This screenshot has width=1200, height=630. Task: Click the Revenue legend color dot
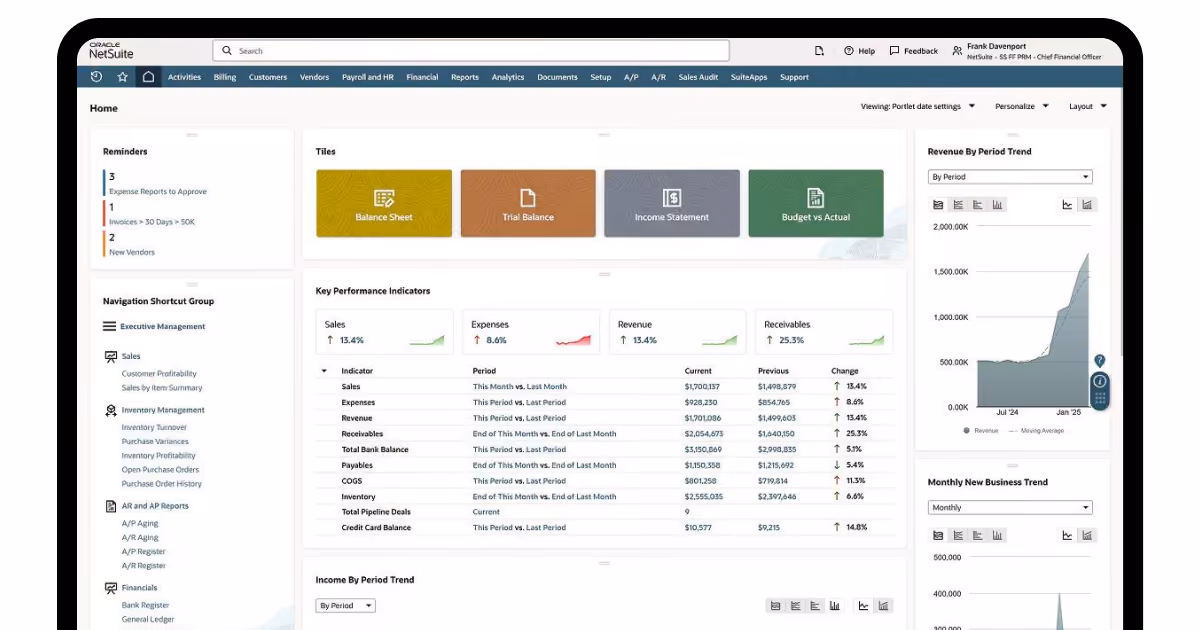pyautogui.click(x=967, y=431)
